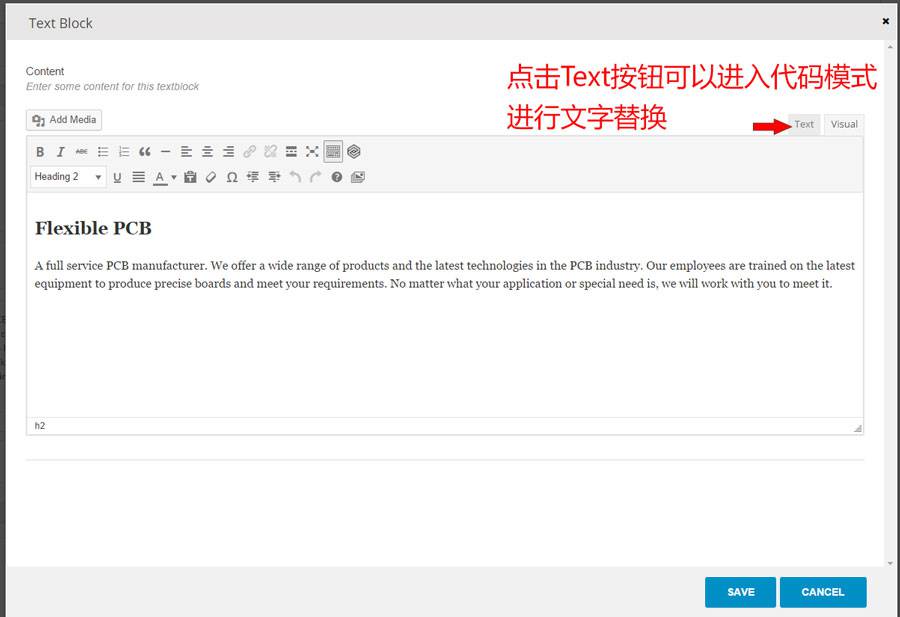Viewport: 900px width, 617px height.
Task: Toggle bold formatting in the editor toolbar
Action: tap(40, 152)
